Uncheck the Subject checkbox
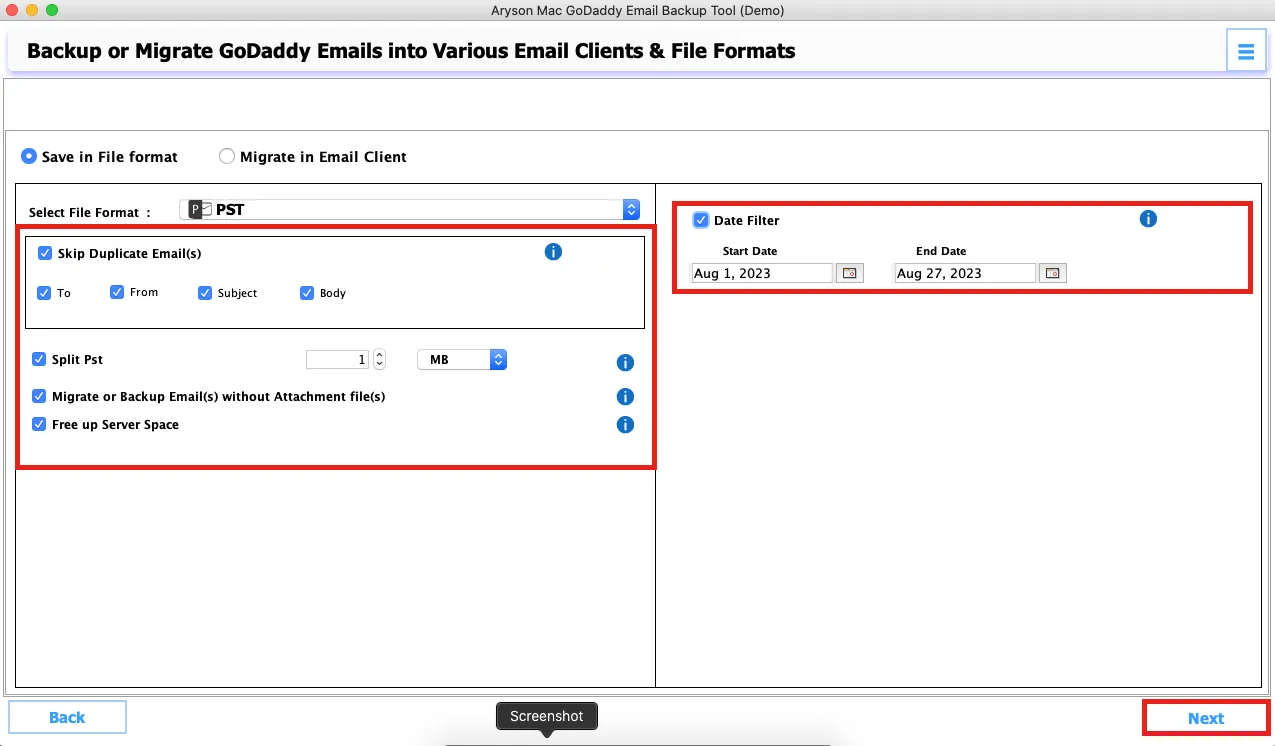Screen dimensions: 1275x746 (x=205, y=293)
